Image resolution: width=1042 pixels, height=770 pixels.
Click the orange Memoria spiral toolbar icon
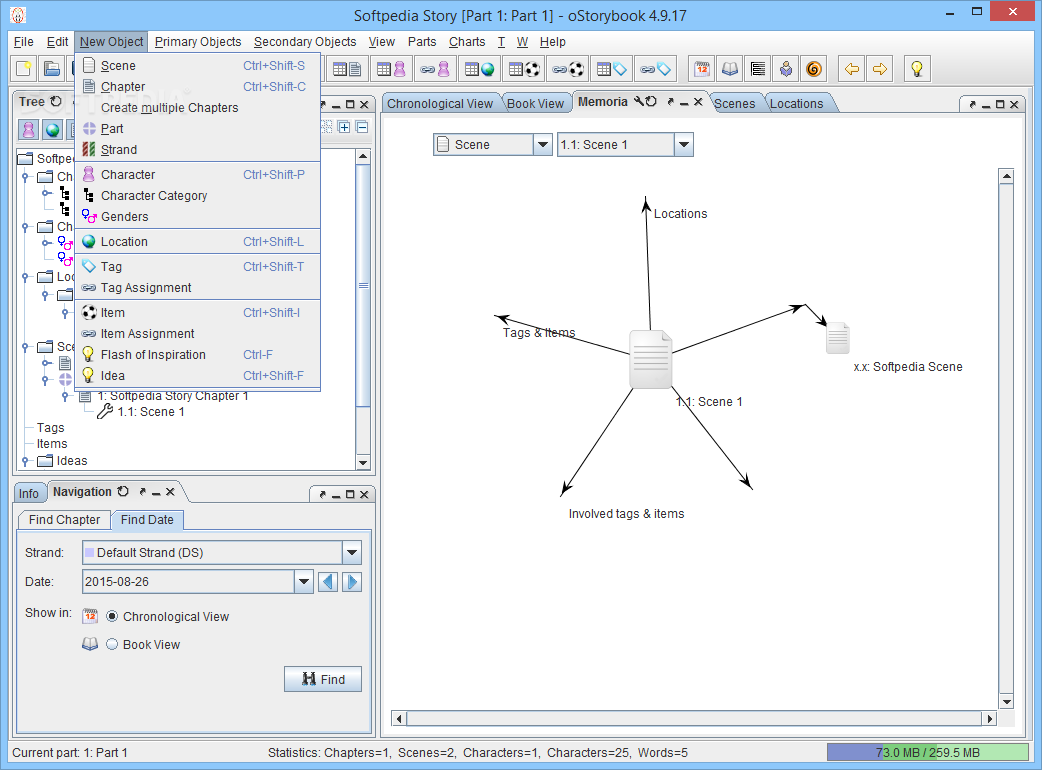click(813, 69)
